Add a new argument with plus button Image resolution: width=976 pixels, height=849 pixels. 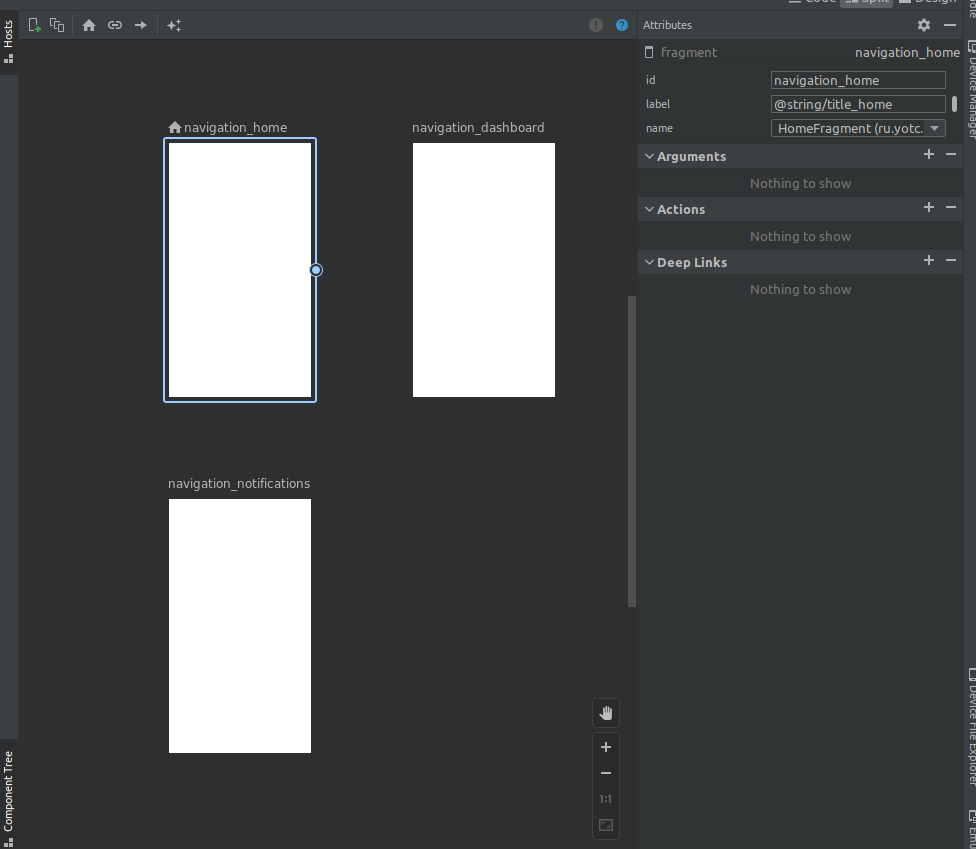(928, 155)
